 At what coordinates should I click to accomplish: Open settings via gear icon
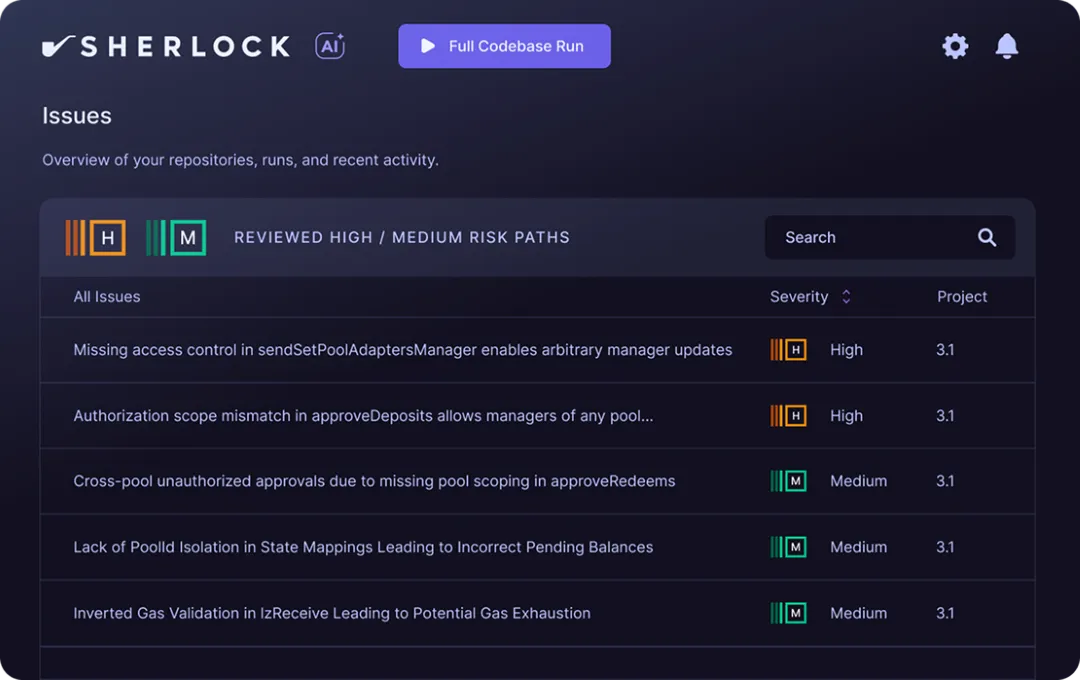tap(955, 46)
